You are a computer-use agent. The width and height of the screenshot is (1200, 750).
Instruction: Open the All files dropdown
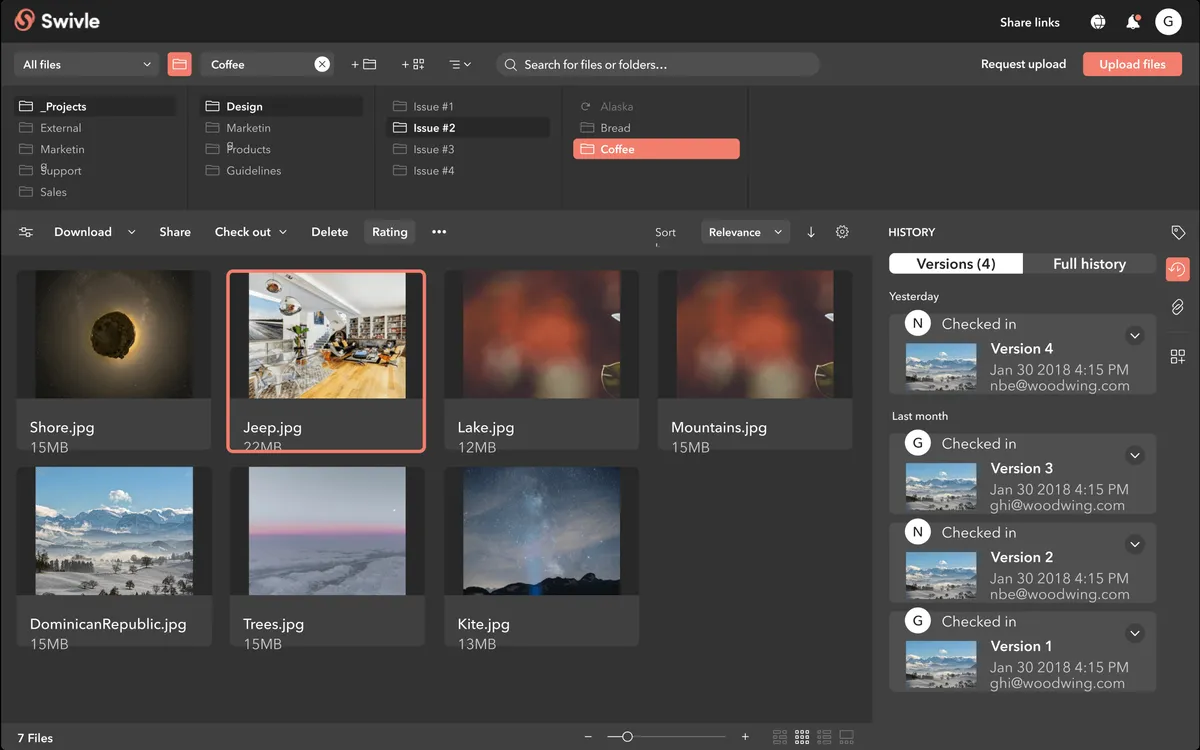tap(87, 64)
